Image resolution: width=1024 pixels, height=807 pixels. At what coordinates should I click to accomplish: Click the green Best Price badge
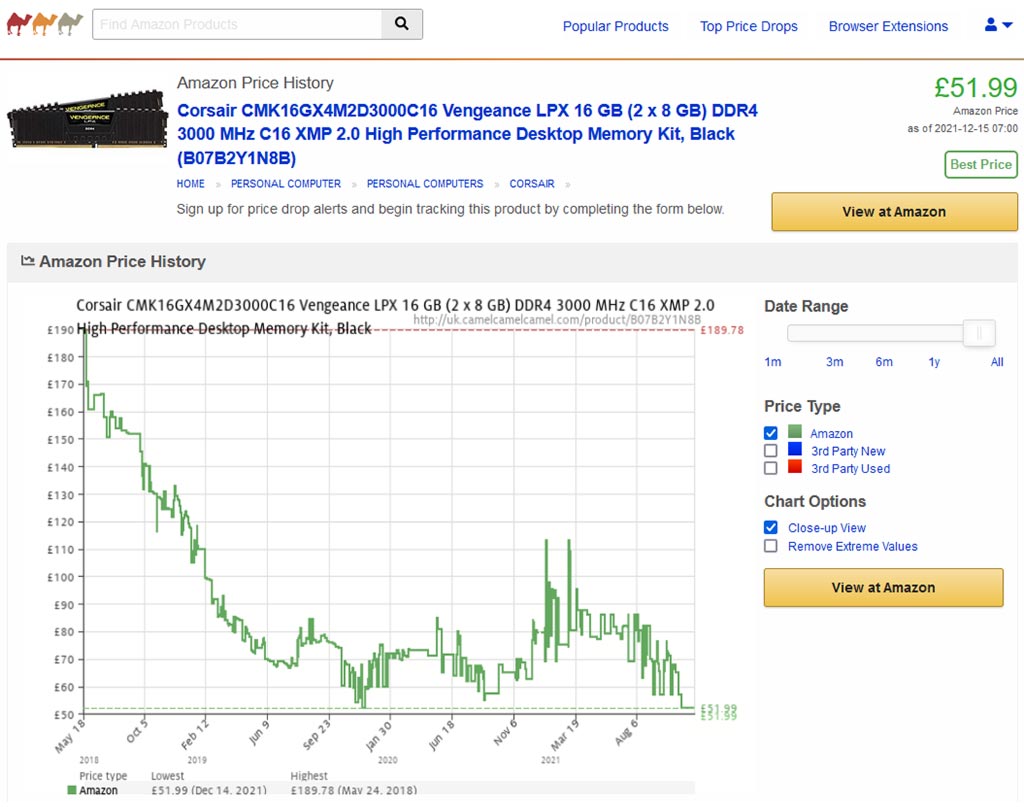(x=981, y=165)
